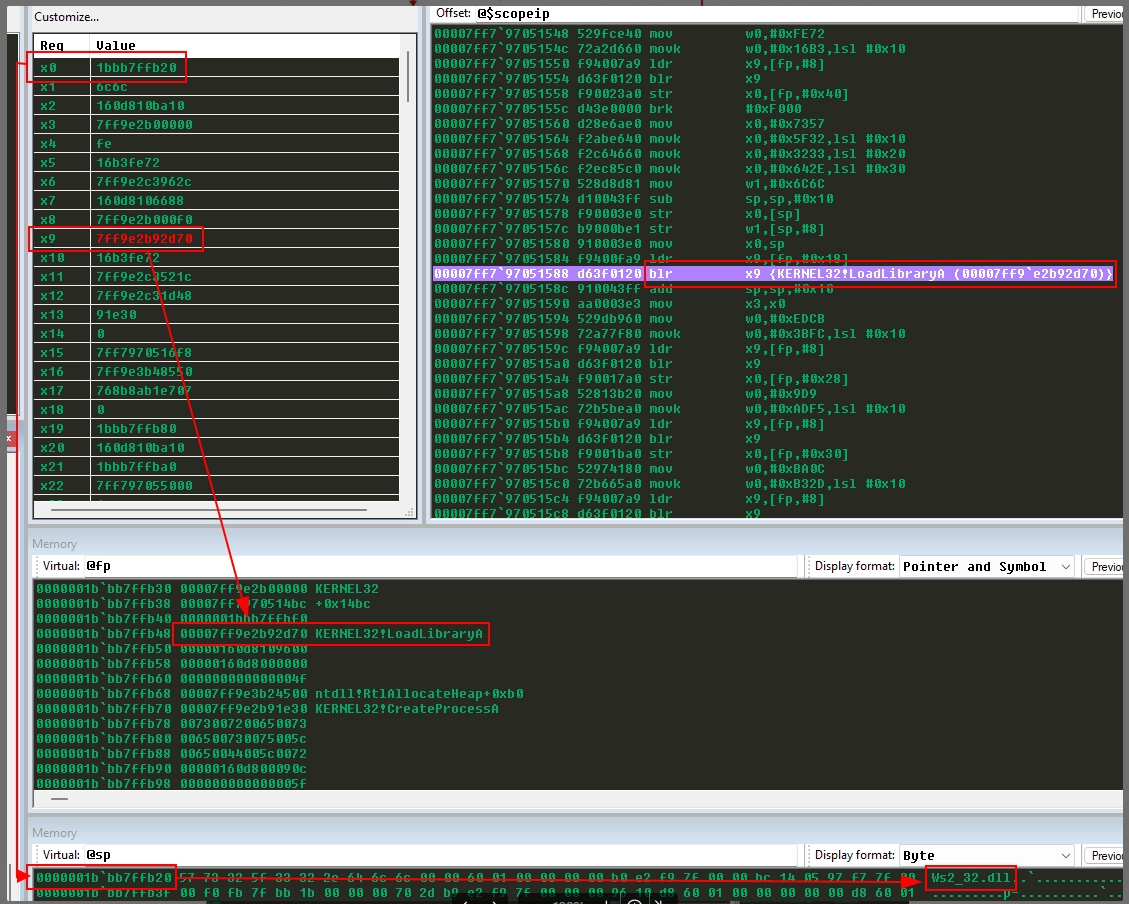Select the x13 register value 91e30
1129x904 pixels.
tap(116, 315)
